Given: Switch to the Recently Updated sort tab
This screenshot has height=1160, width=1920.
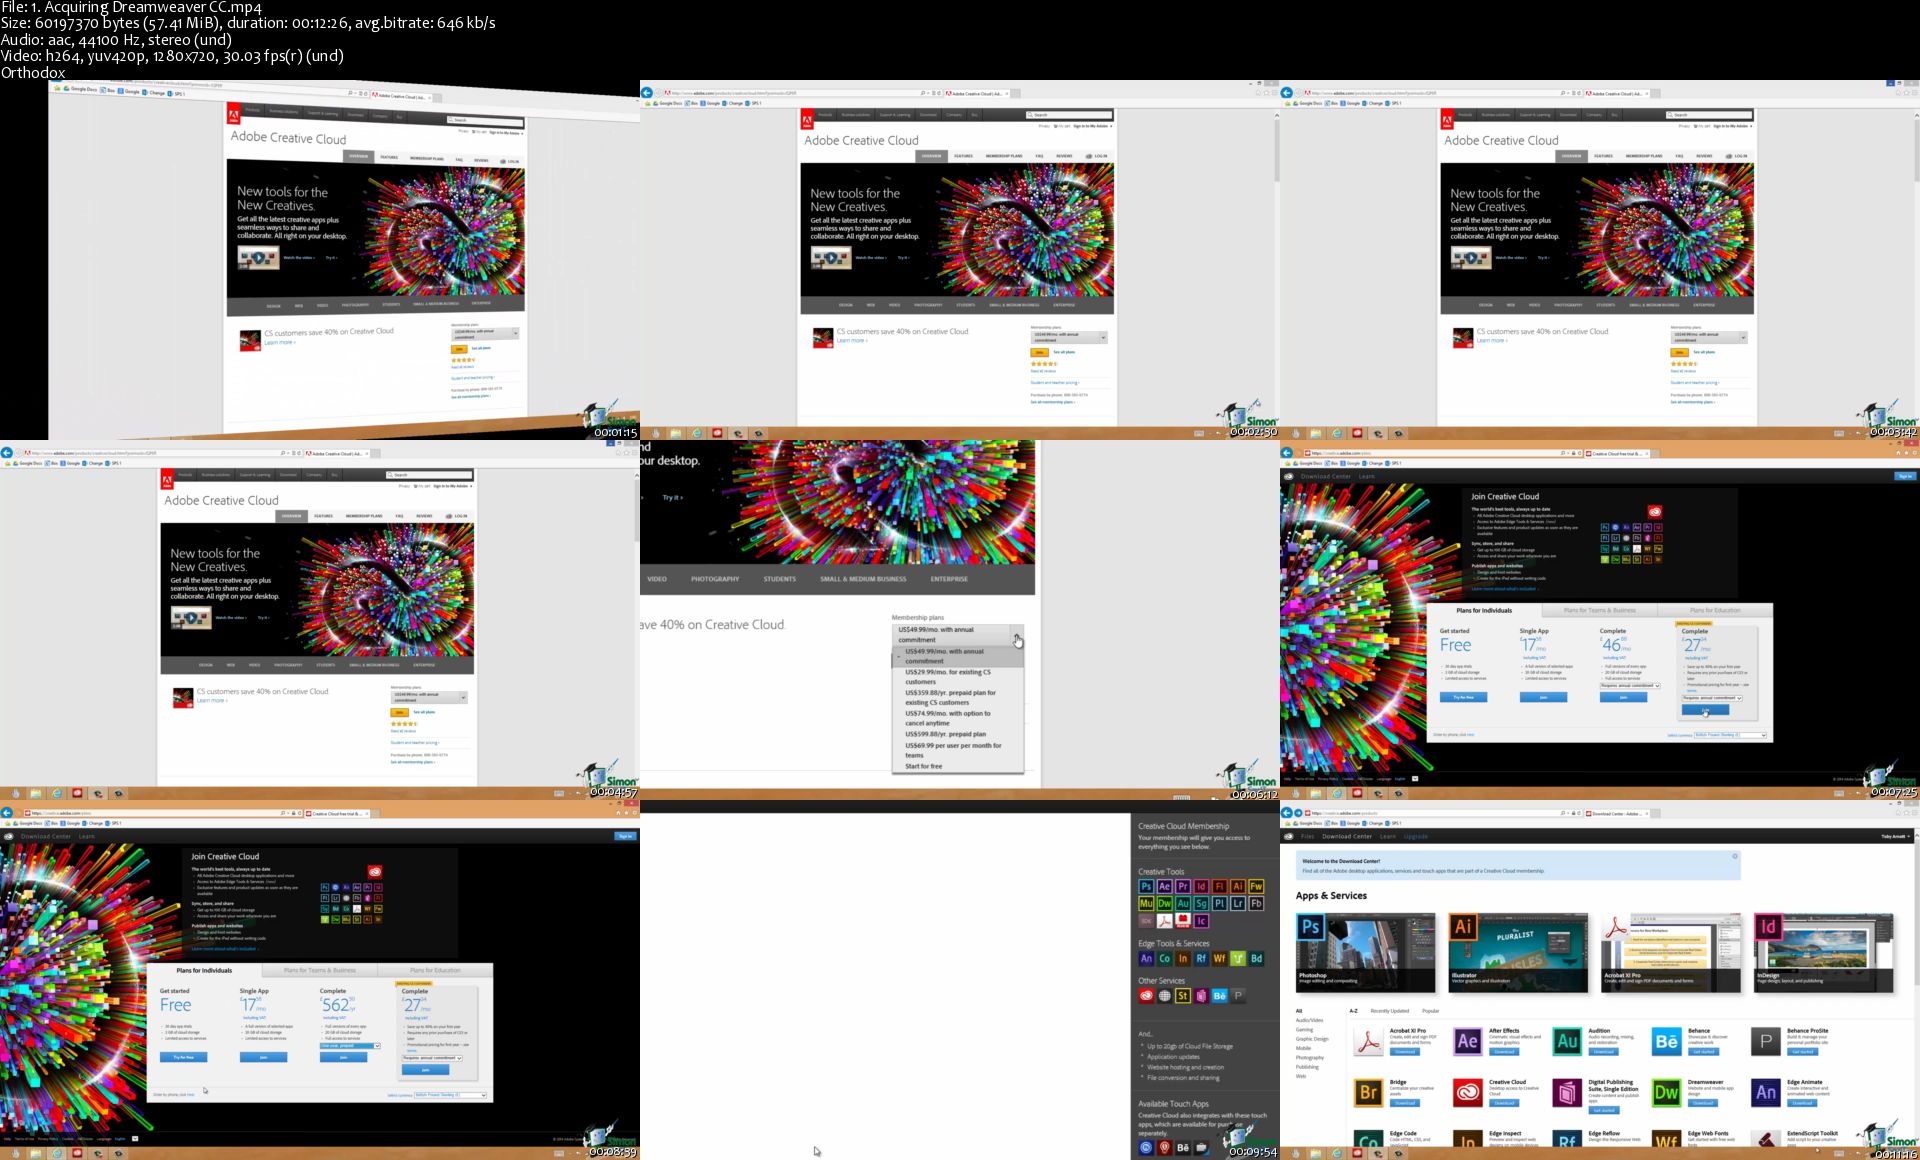Looking at the screenshot, I should [1390, 1011].
